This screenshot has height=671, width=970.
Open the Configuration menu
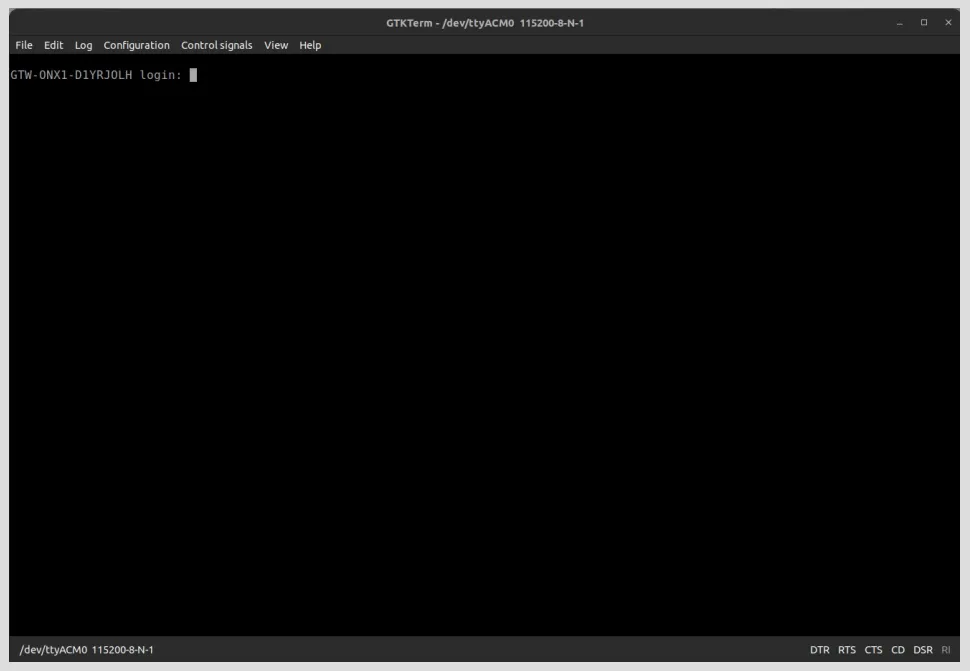pos(136,45)
